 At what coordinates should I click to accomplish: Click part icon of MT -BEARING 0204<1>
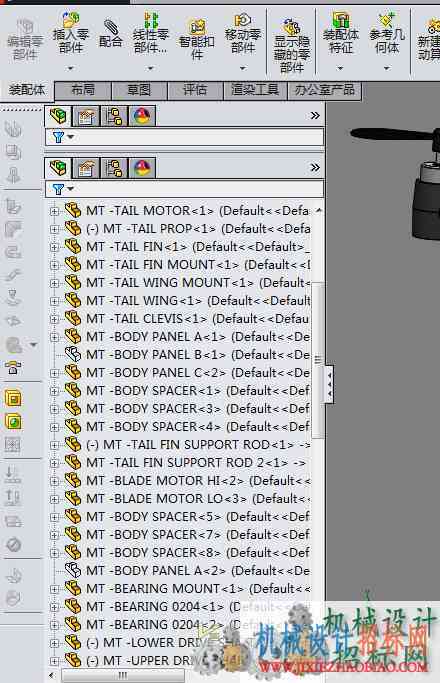pyautogui.click(x=73, y=606)
